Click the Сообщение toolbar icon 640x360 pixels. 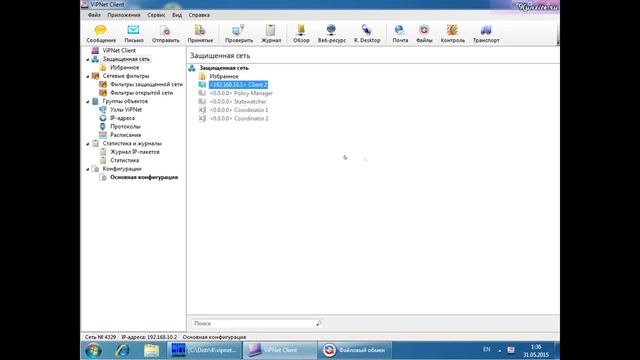tap(101, 33)
